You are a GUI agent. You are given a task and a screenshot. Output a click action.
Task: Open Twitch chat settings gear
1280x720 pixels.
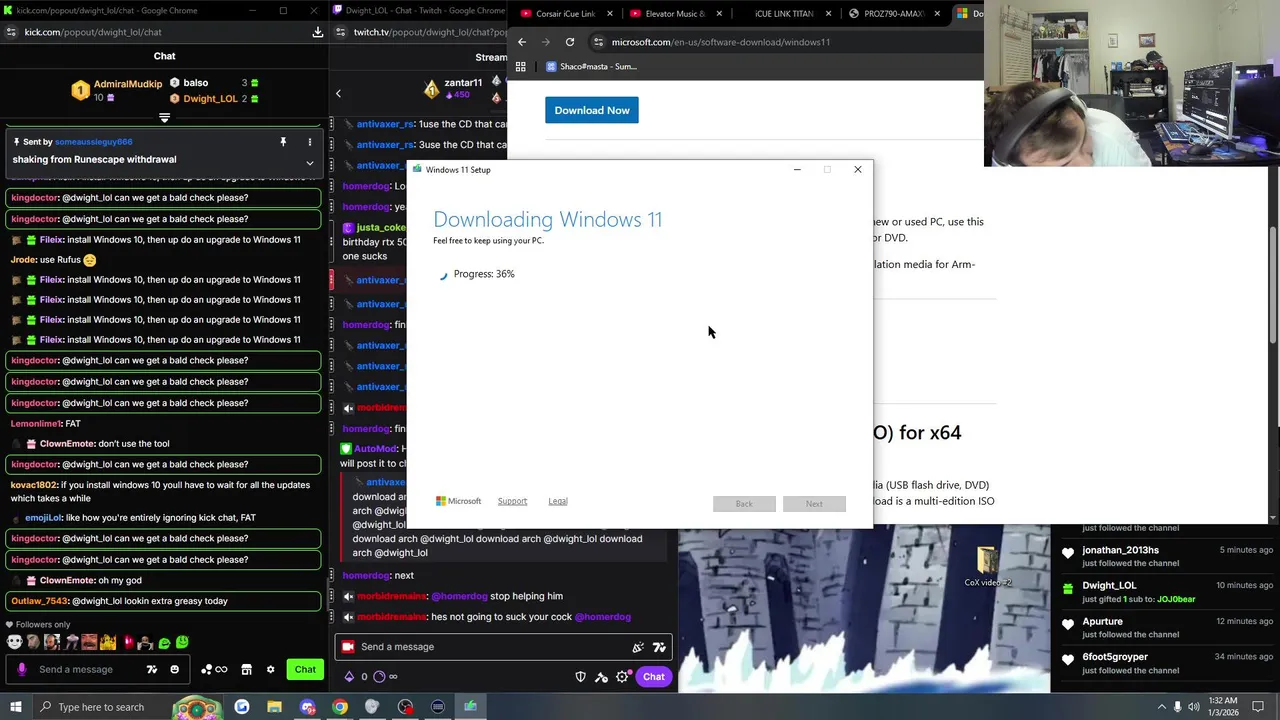point(622,677)
